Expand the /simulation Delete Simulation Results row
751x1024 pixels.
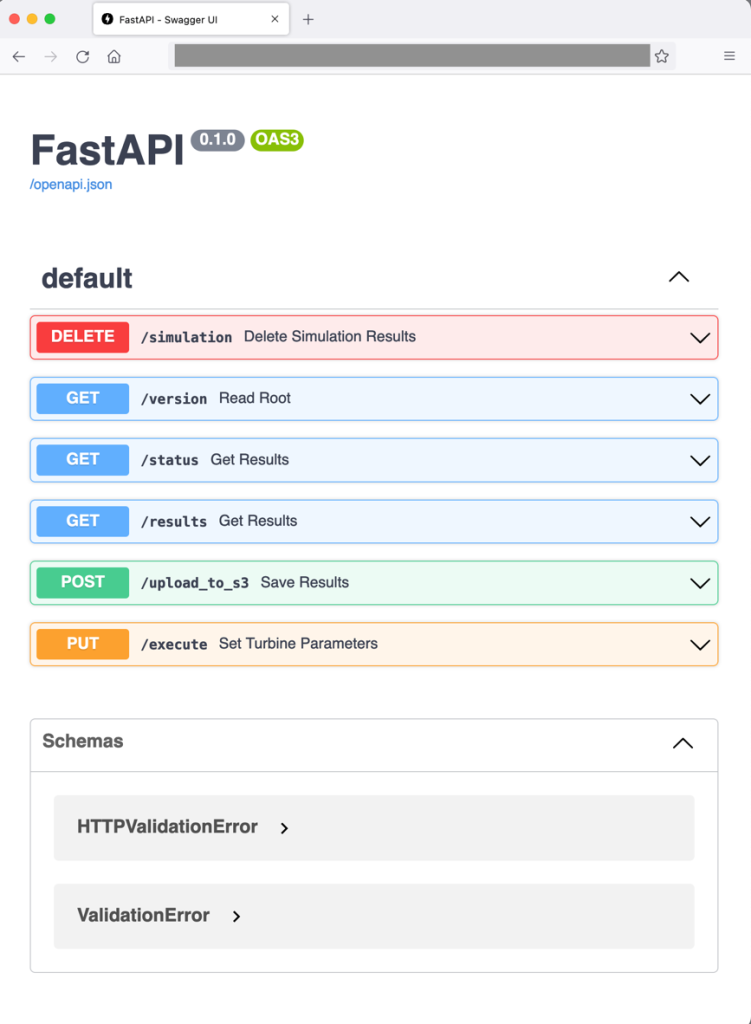(699, 338)
